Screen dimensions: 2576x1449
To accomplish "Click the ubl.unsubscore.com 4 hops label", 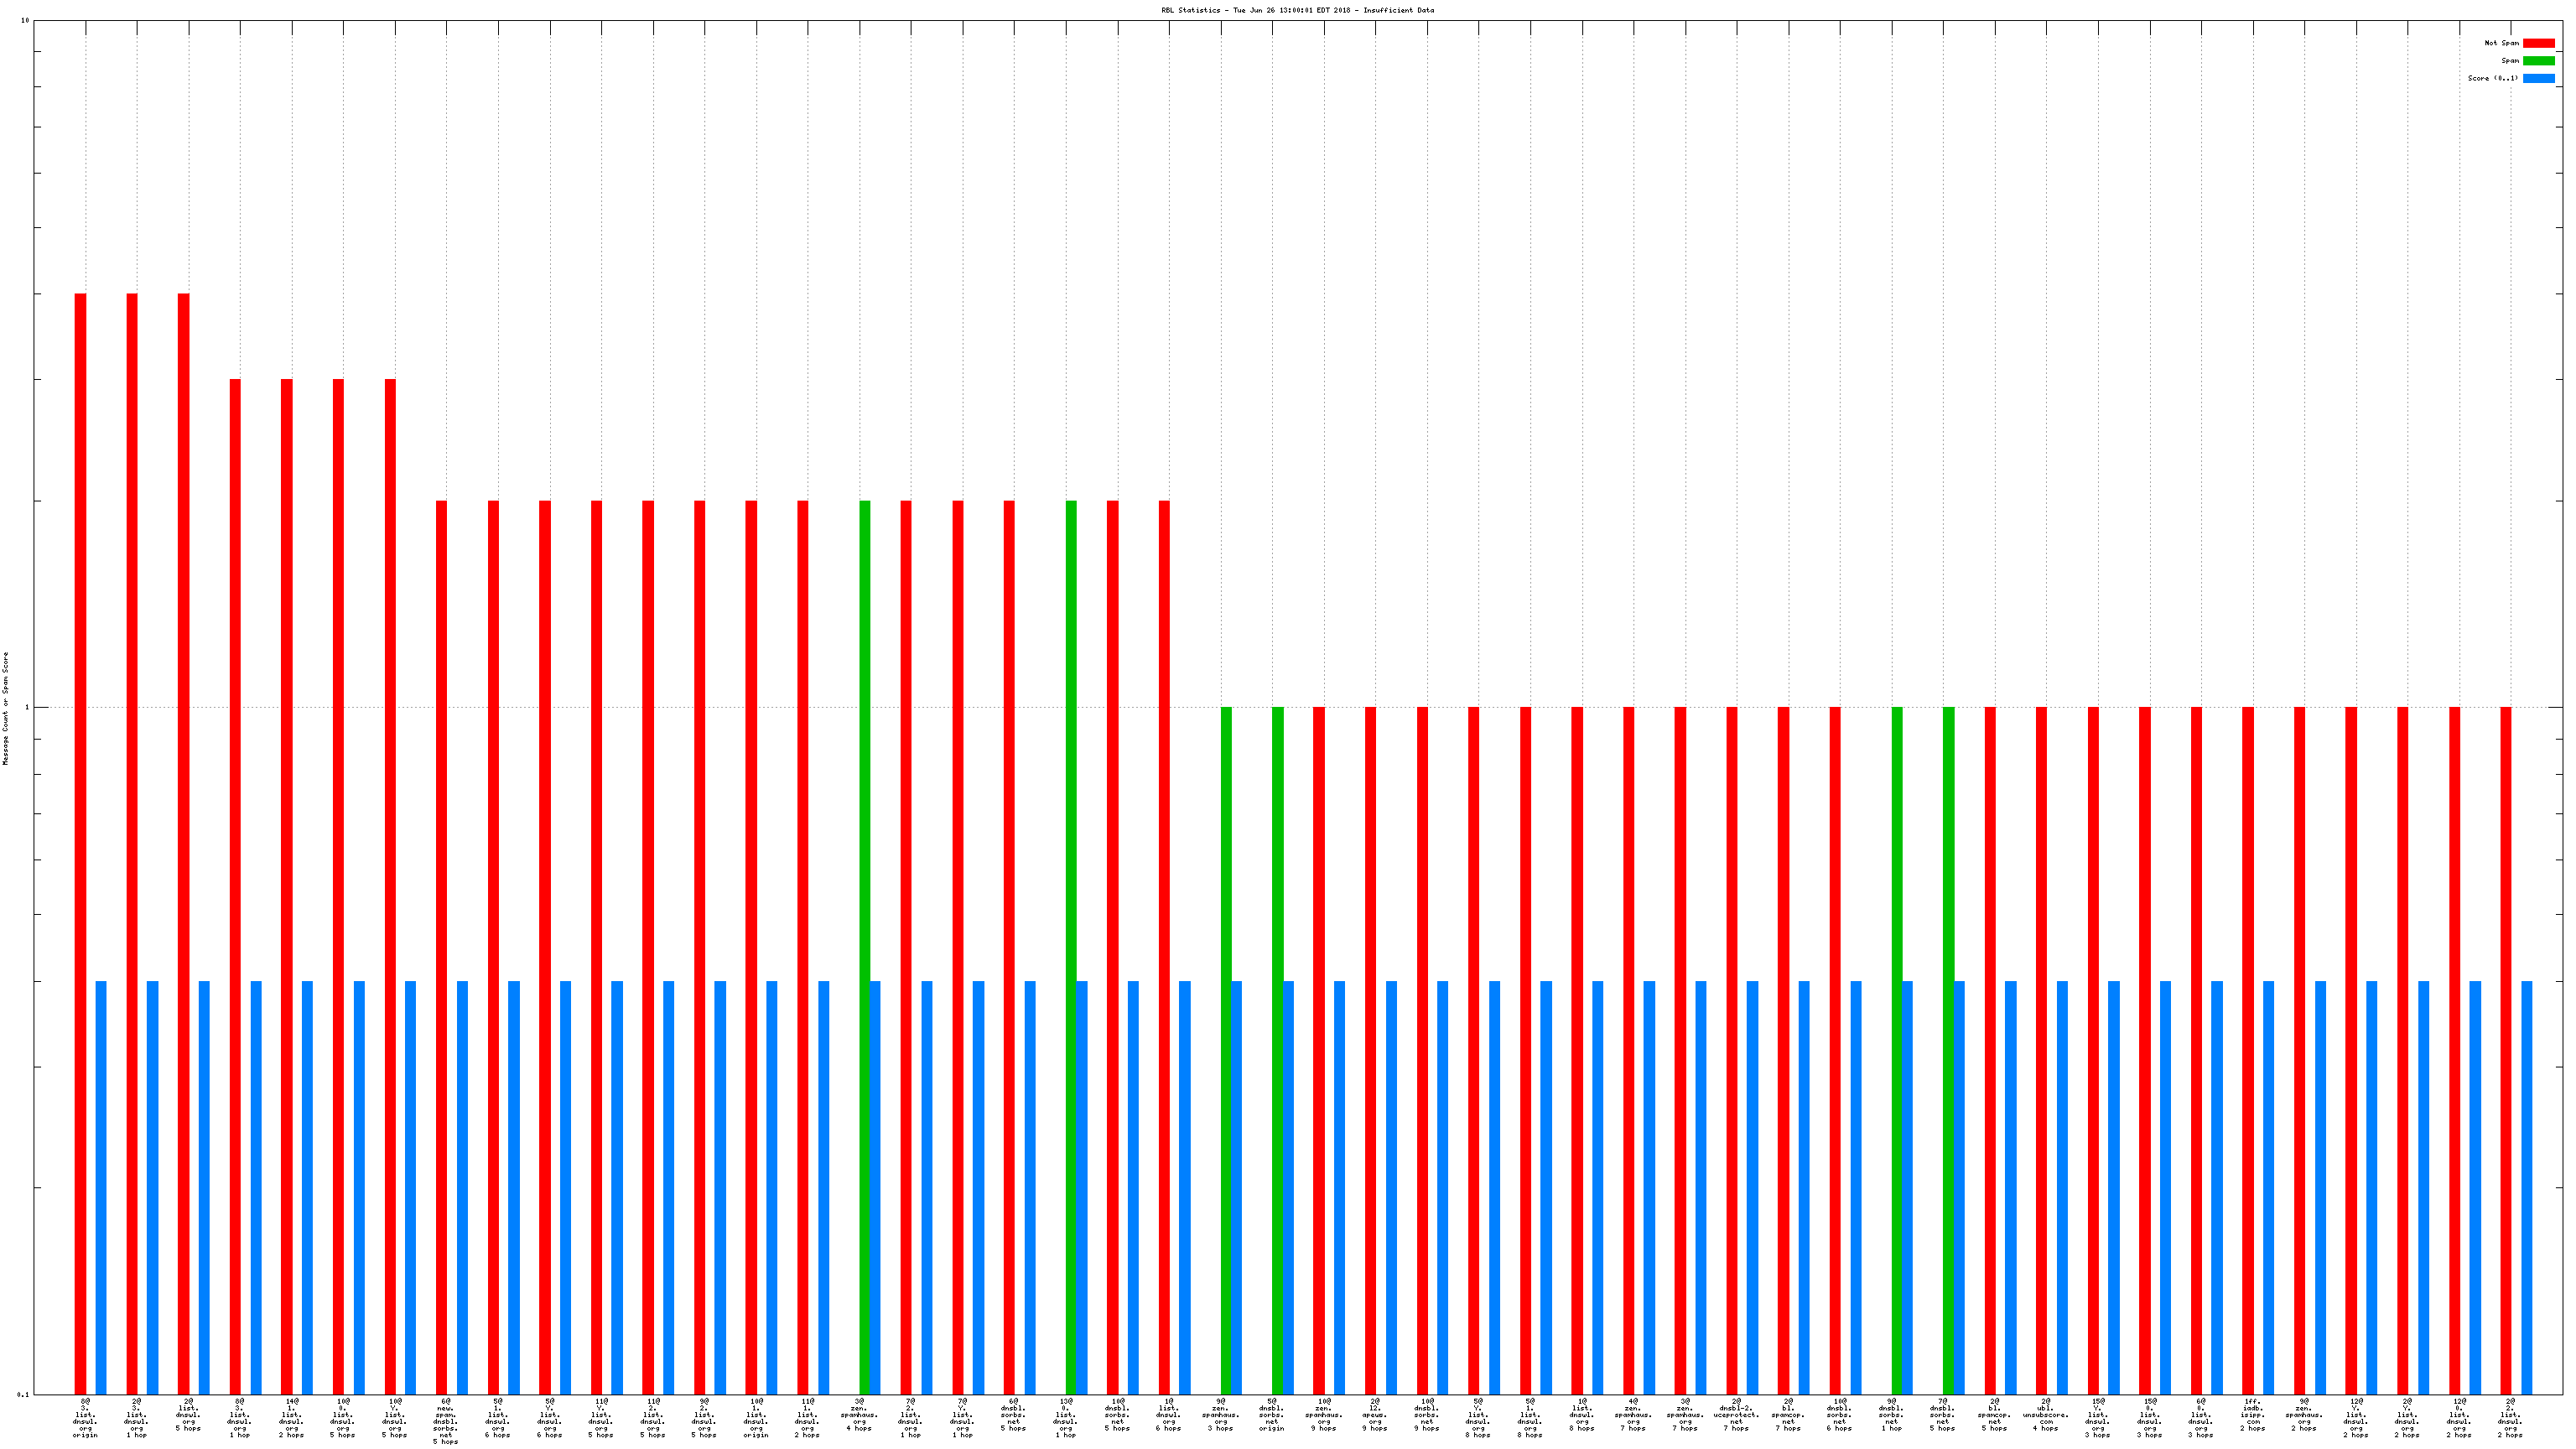I will tap(2045, 1415).
